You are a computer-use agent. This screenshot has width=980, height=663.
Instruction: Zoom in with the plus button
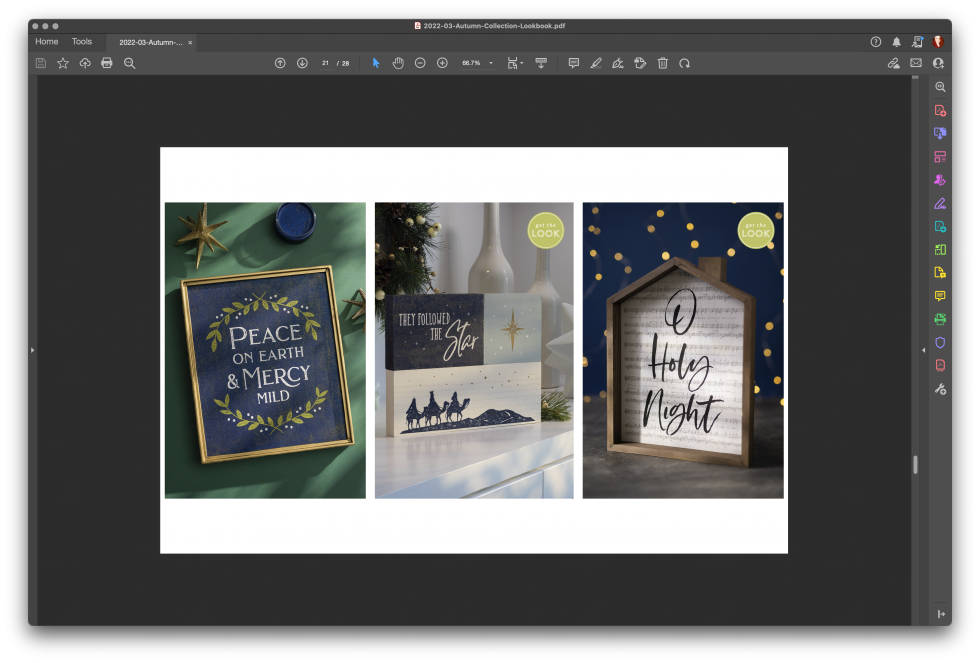pos(442,63)
